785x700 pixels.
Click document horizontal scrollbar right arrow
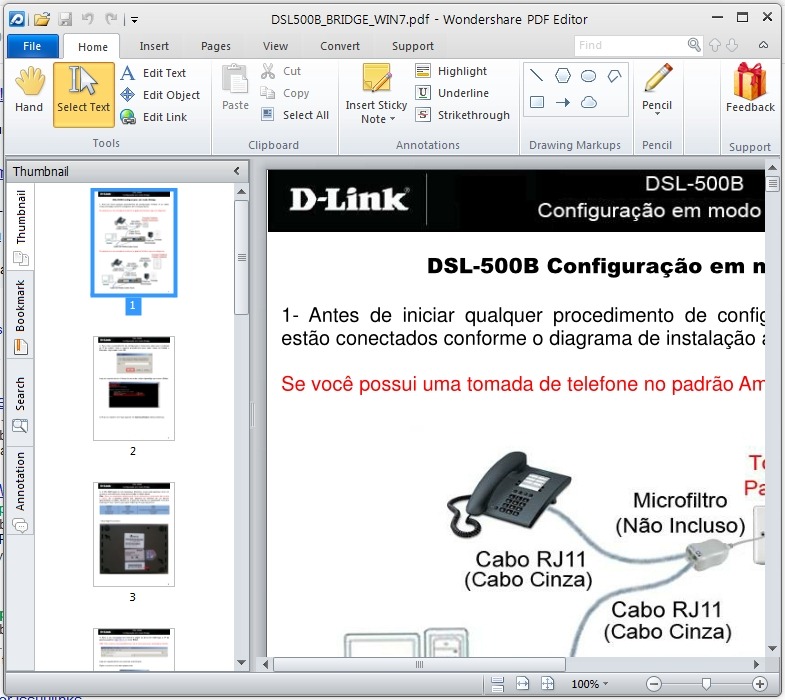click(x=756, y=665)
